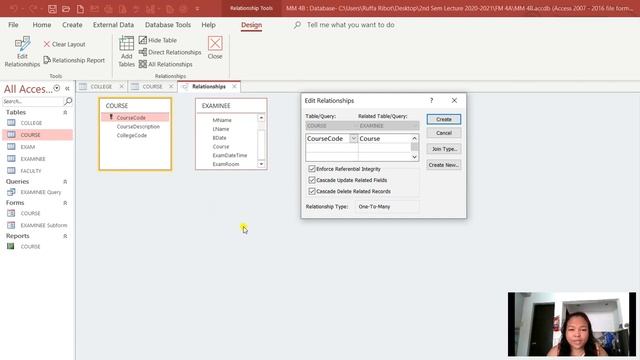The width and height of the screenshot is (640, 360).
Task: Open Join Type options
Action: (444, 149)
